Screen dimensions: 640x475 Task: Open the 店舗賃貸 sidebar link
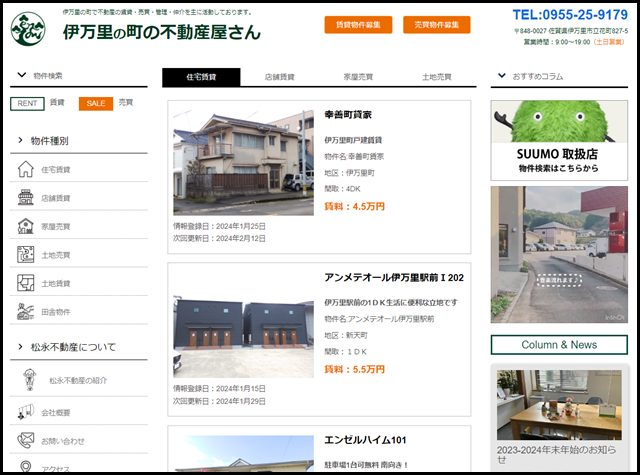click(x=56, y=198)
